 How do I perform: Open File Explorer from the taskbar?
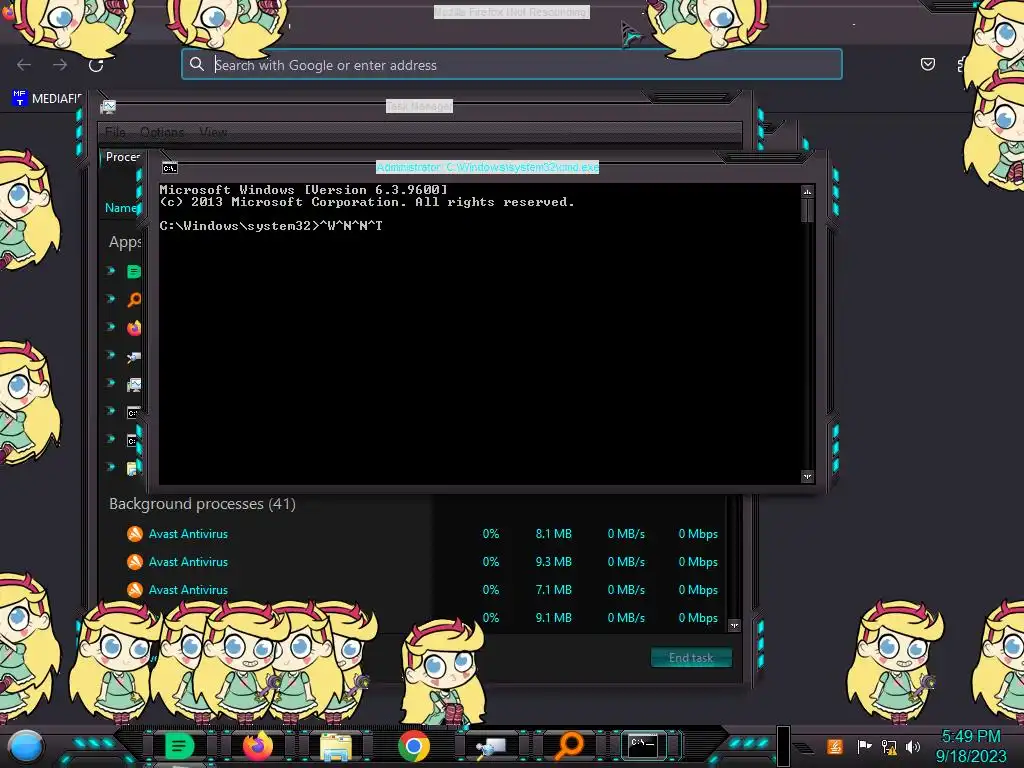tap(336, 747)
